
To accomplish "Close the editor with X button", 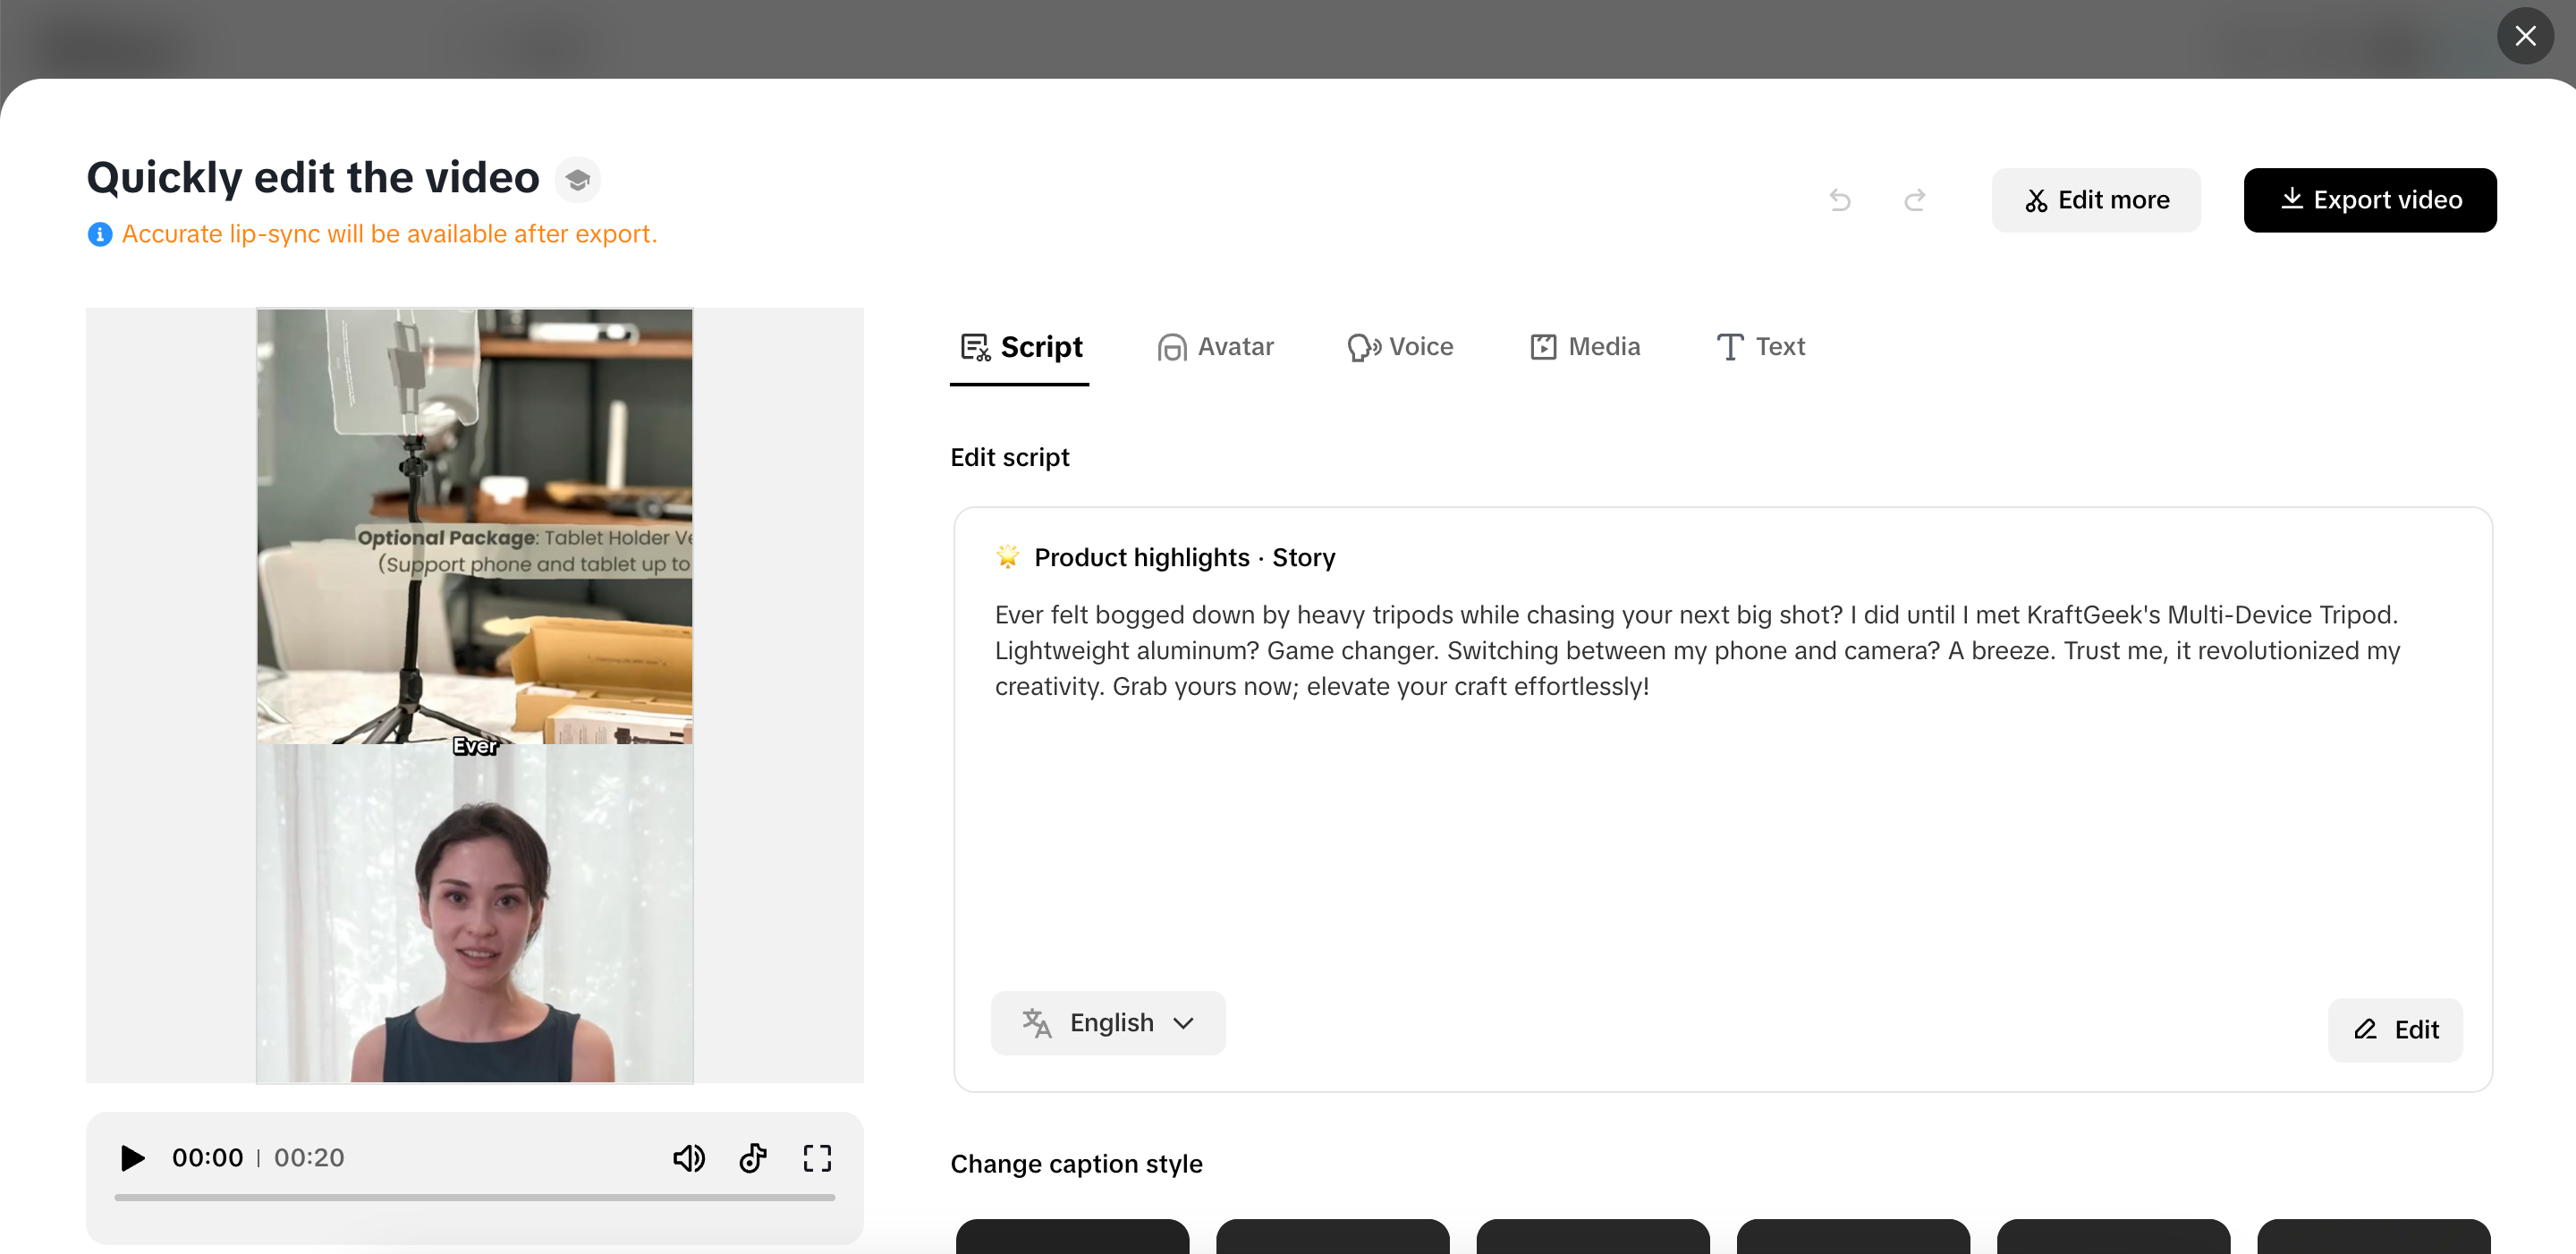I will click(x=2525, y=36).
